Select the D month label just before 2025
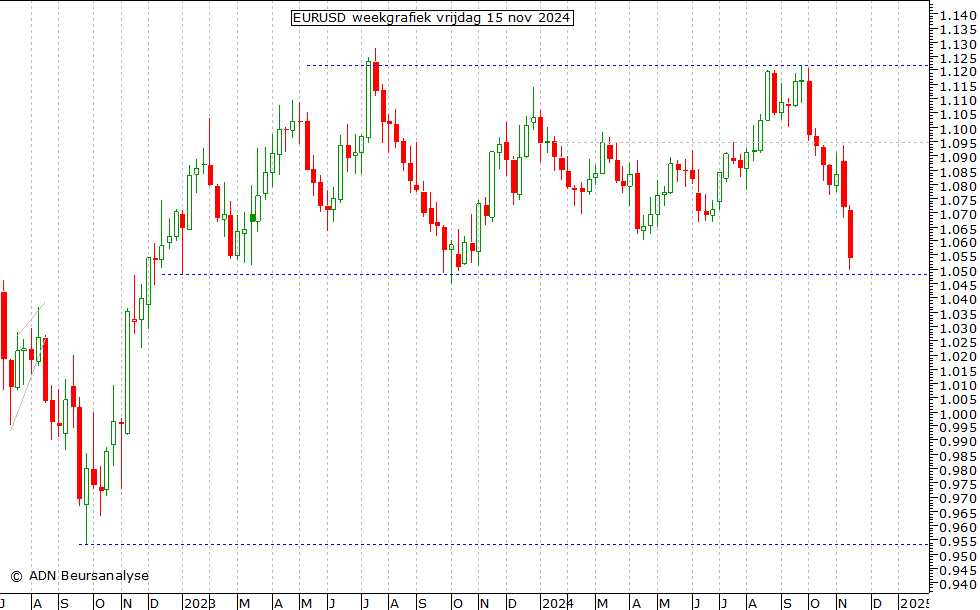 click(876, 603)
